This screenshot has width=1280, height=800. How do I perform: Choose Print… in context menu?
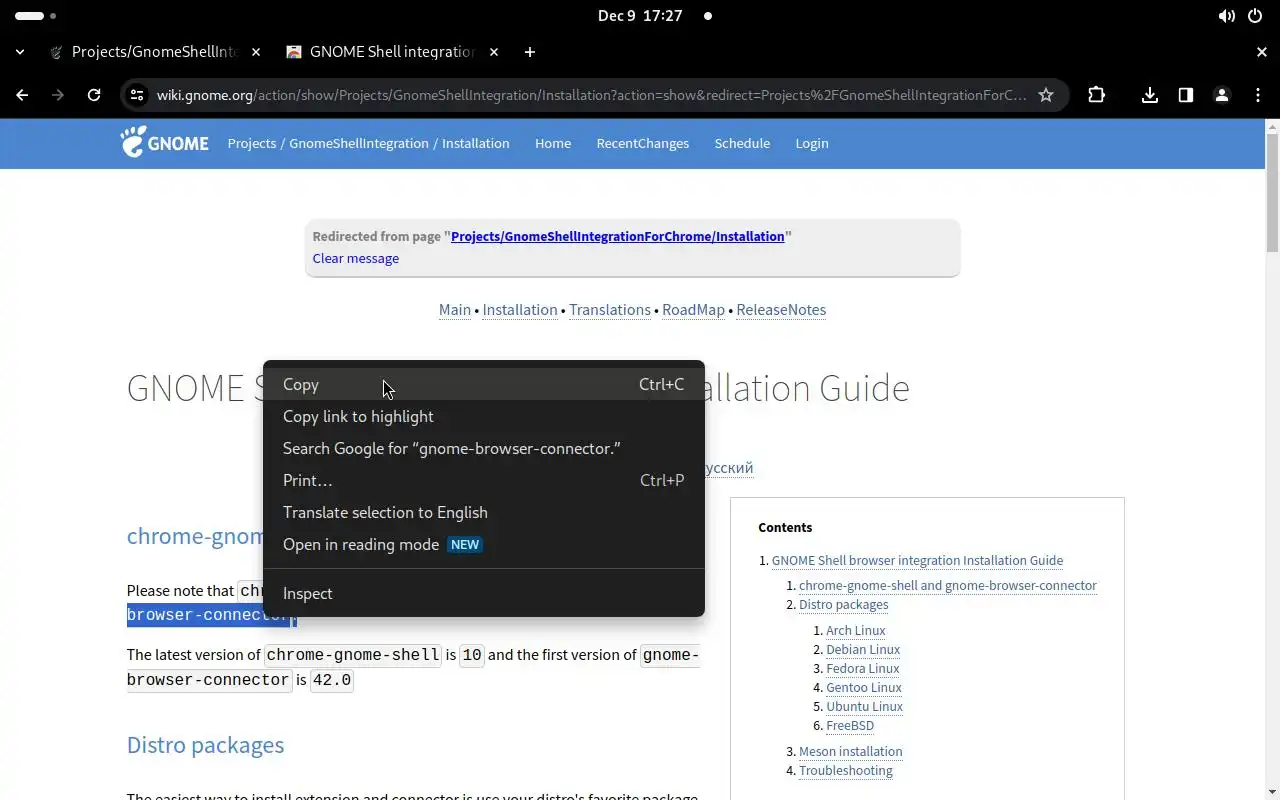point(484,480)
